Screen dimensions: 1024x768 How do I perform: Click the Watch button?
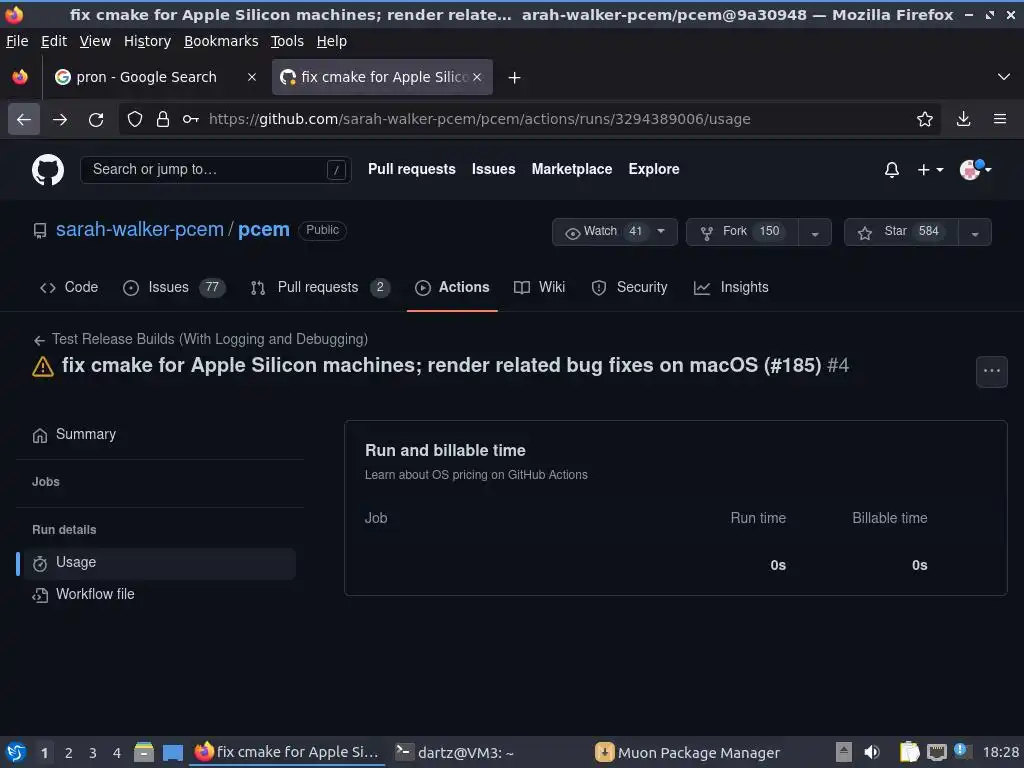pyautogui.click(x=615, y=232)
